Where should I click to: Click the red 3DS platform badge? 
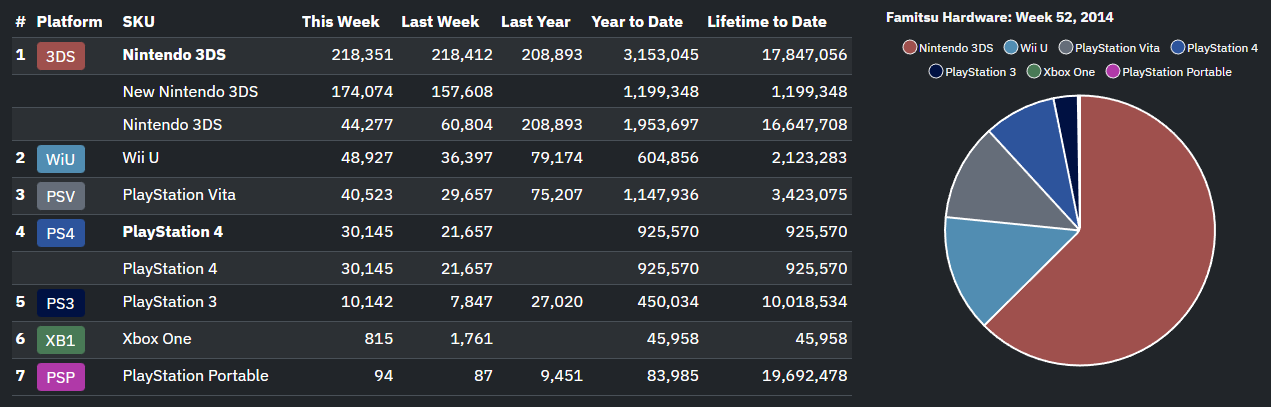pyautogui.click(x=61, y=56)
